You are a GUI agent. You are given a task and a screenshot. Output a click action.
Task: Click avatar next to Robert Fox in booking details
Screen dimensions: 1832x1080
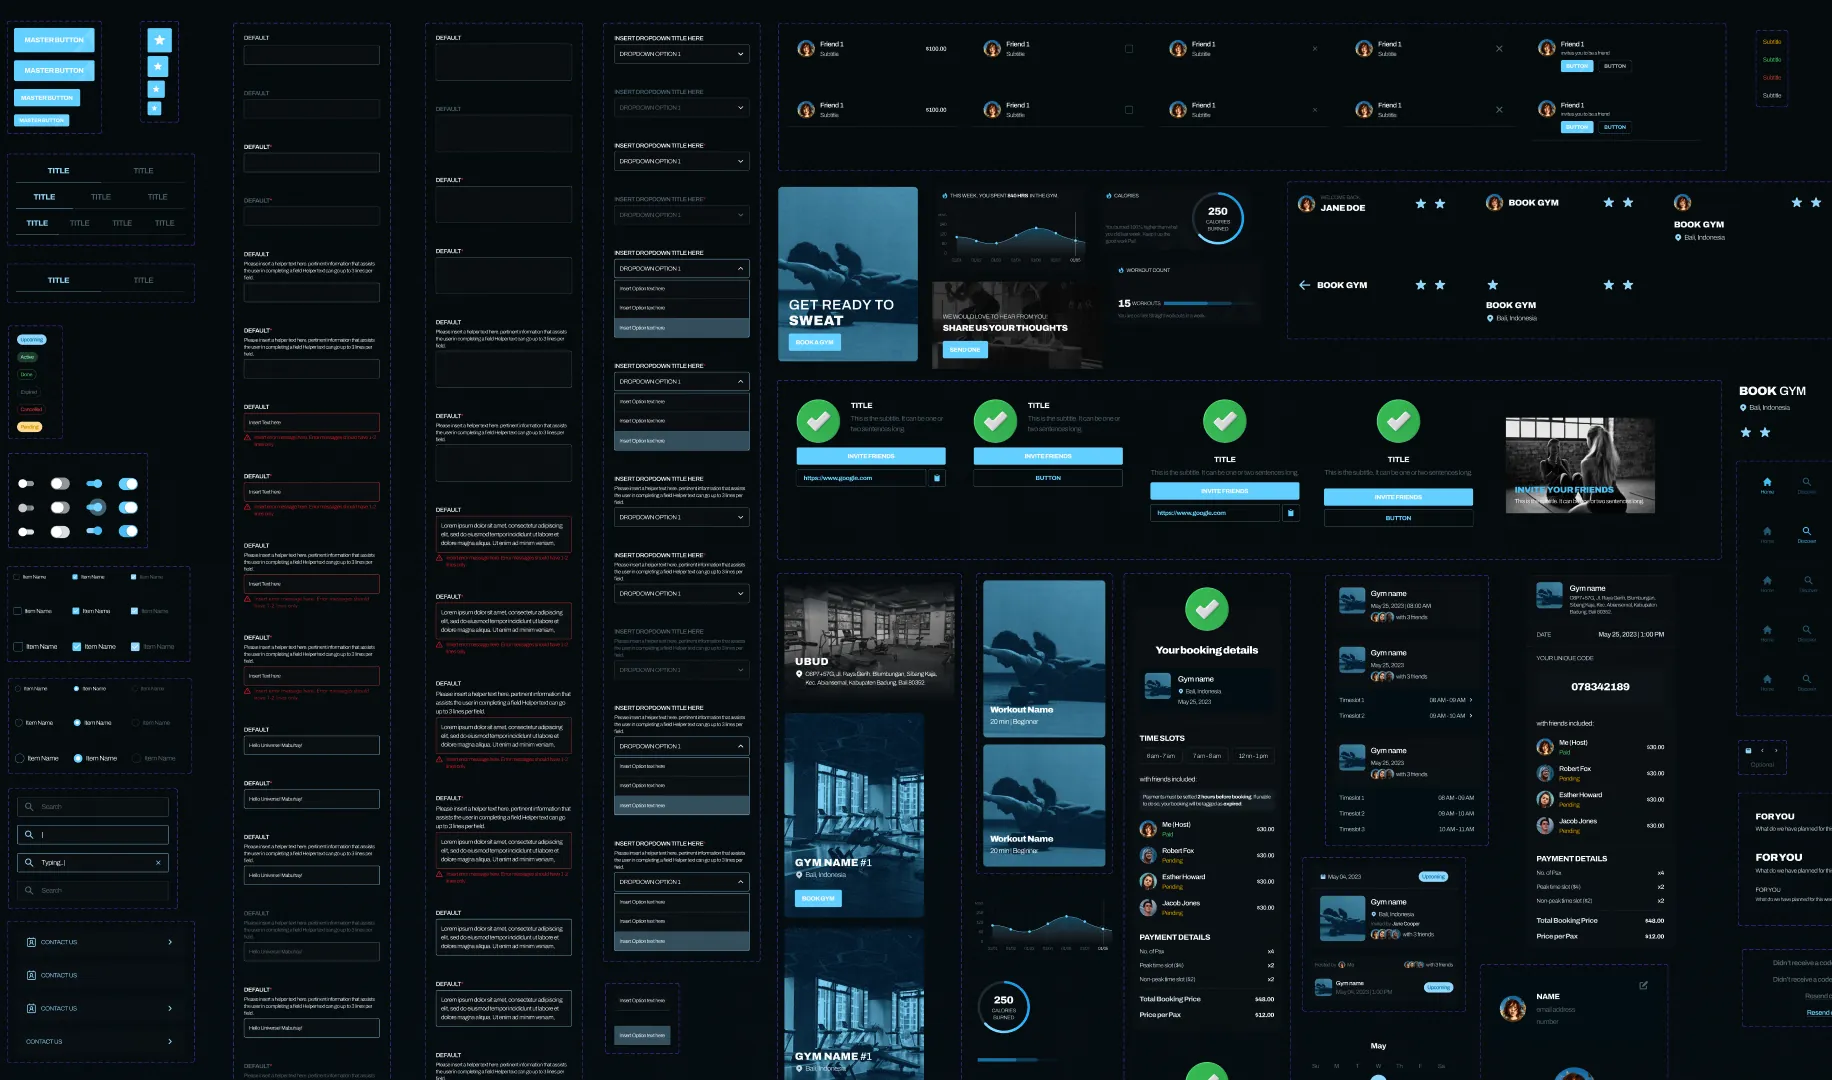(1149, 855)
